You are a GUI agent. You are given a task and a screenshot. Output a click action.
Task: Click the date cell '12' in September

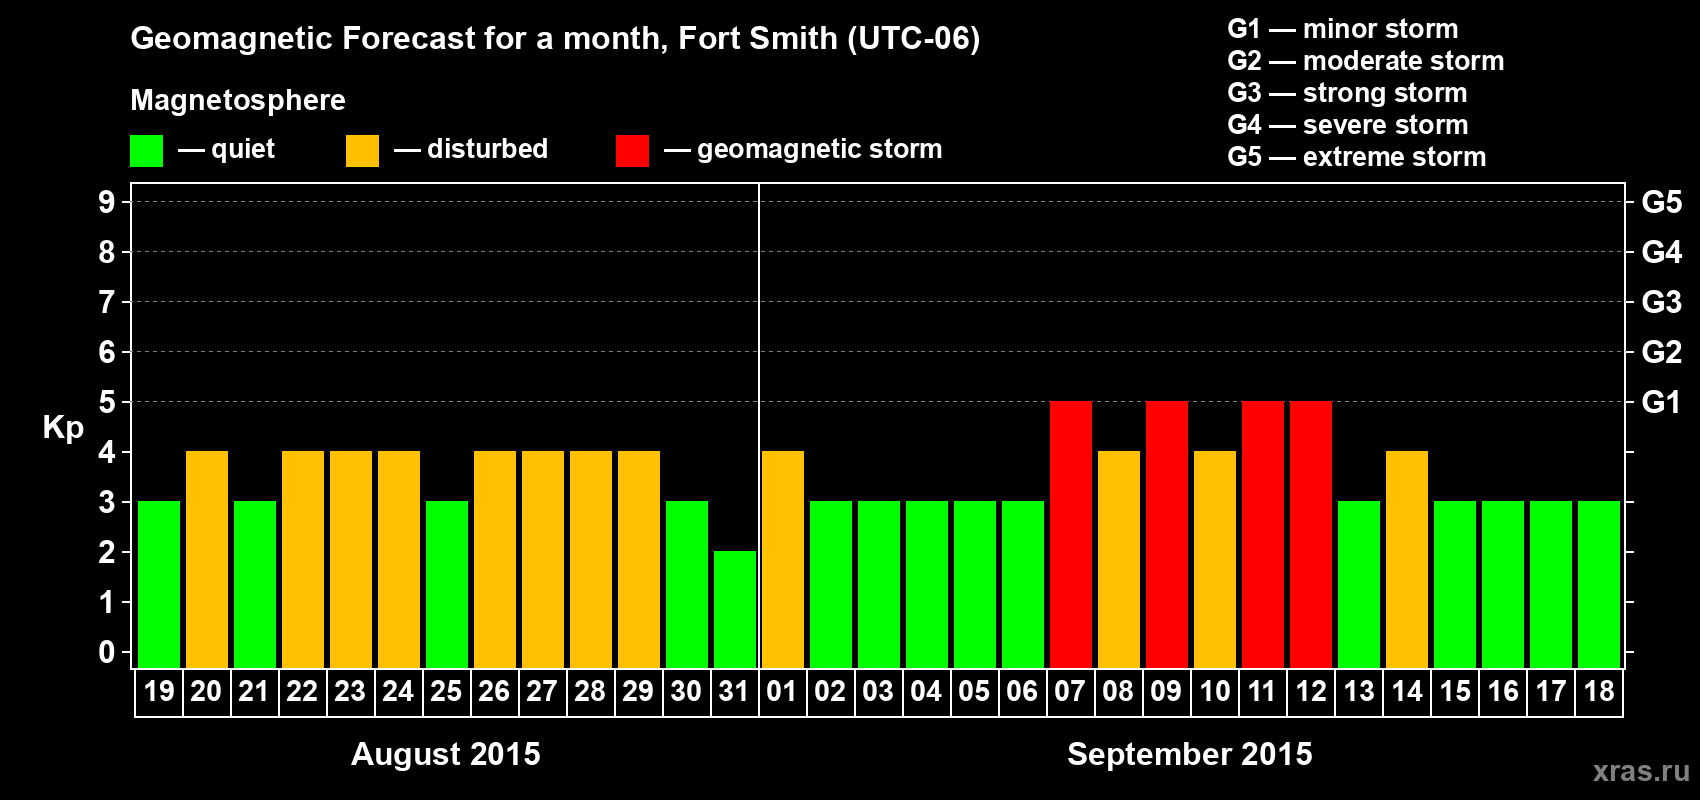pyautogui.click(x=1311, y=692)
